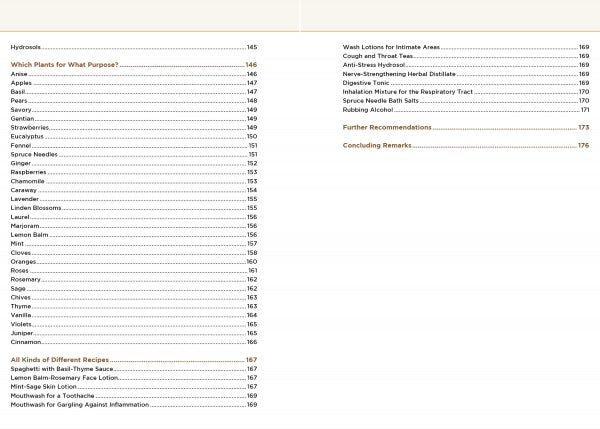
Task: Go to the Anise entry
Action: (19, 74)
